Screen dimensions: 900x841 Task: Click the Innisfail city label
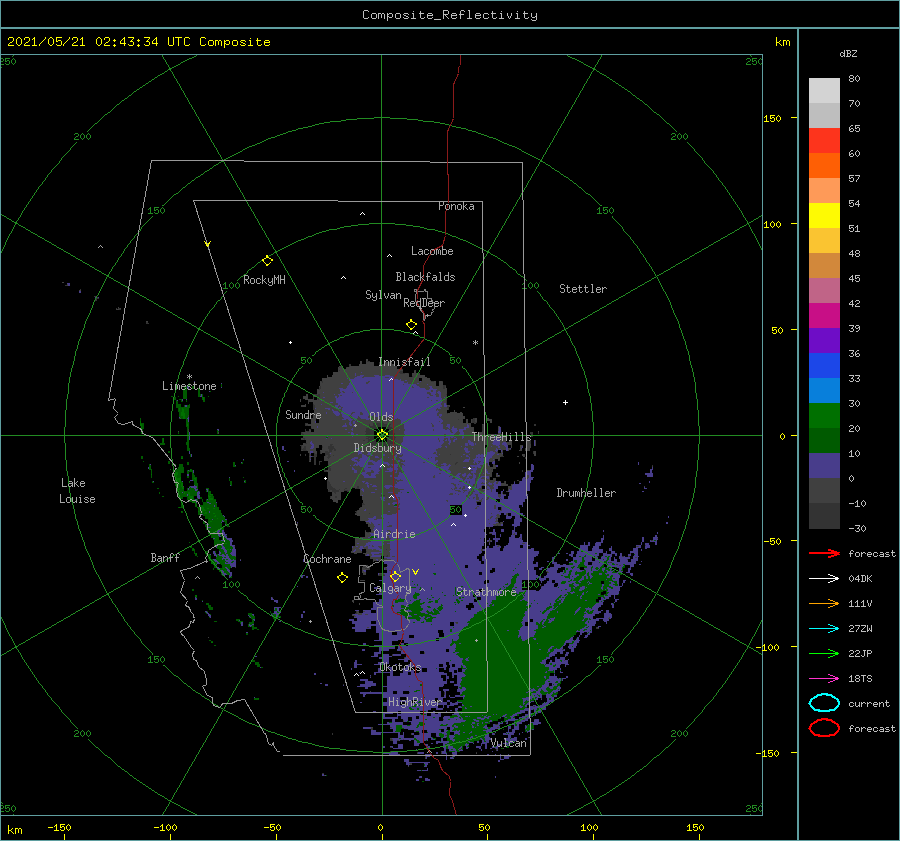point(404,362)
